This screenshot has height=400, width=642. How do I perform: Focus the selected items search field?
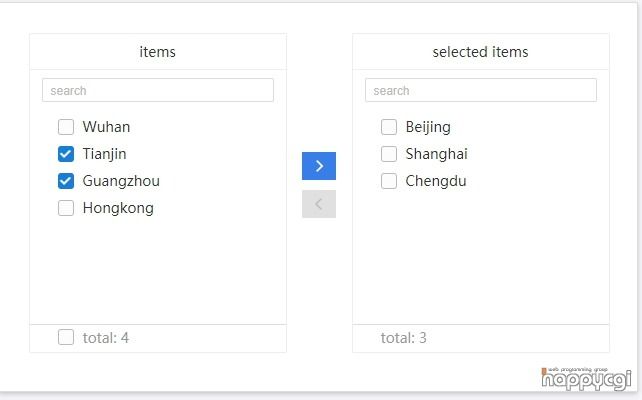click(481, 90)
